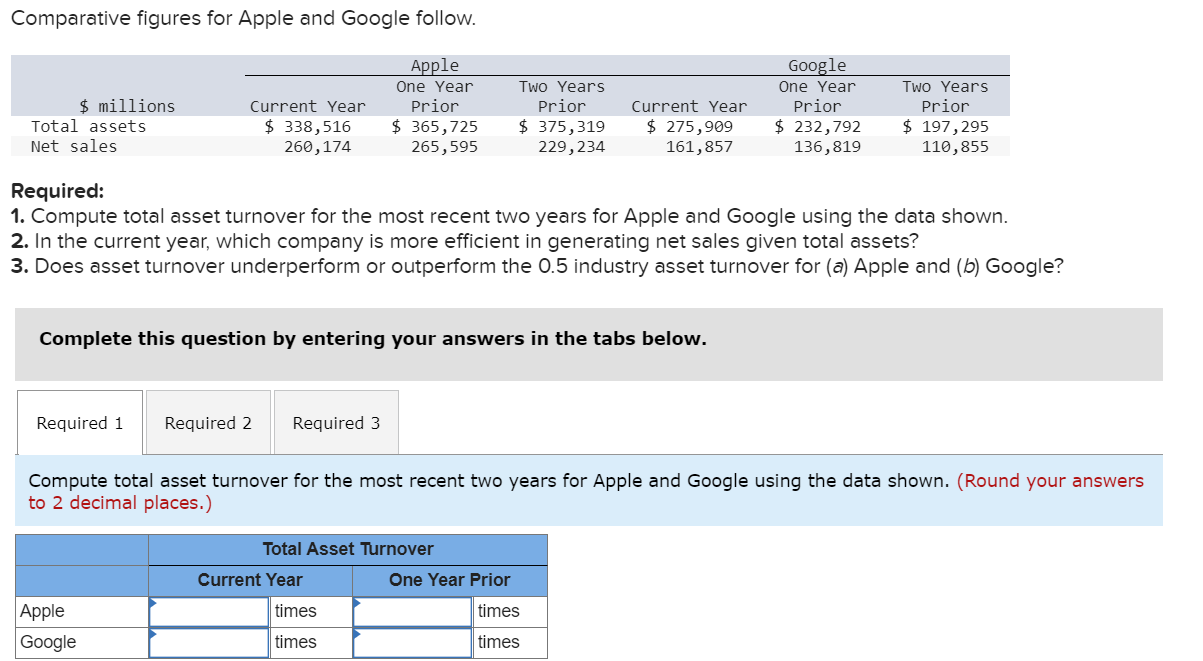Select the Required 1 tab

click(79, 422)
